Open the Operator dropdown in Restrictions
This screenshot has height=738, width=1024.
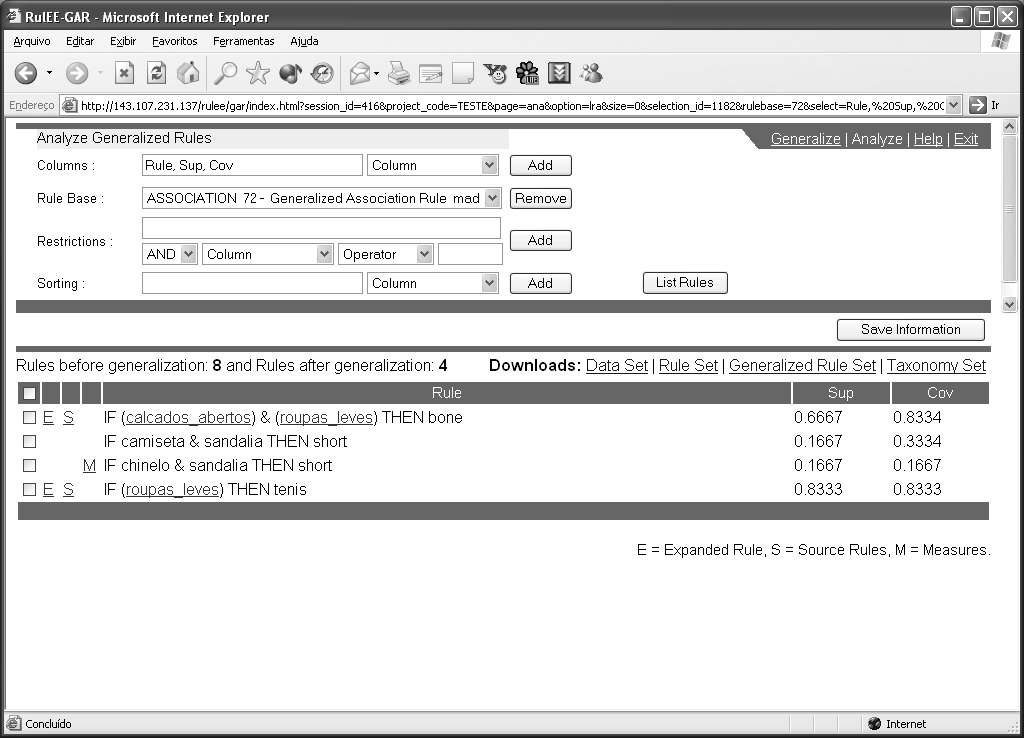point(424,255)
